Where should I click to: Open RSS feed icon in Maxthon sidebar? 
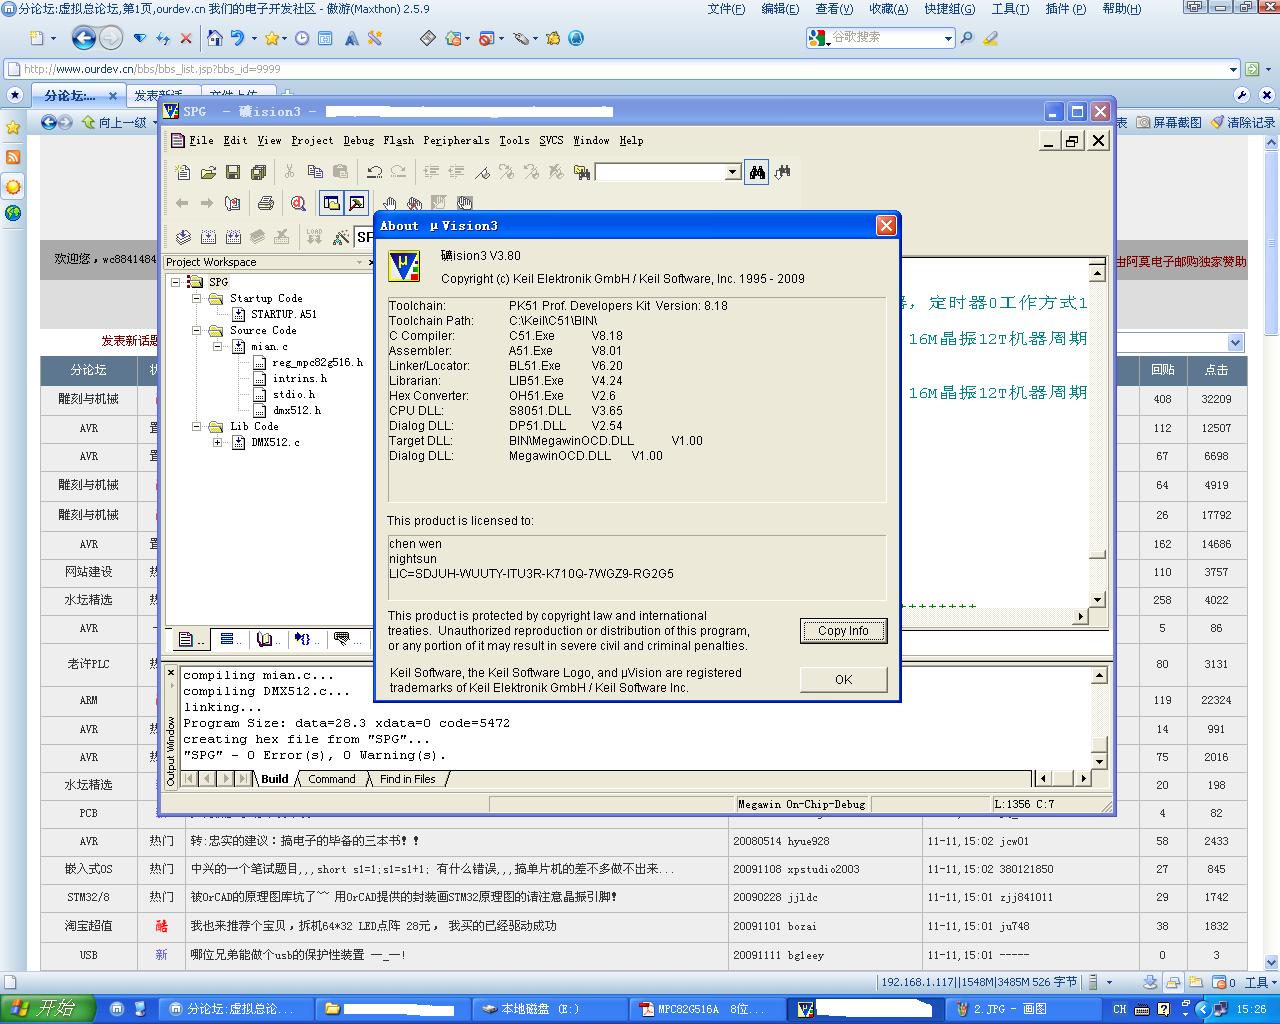point(13,157)
